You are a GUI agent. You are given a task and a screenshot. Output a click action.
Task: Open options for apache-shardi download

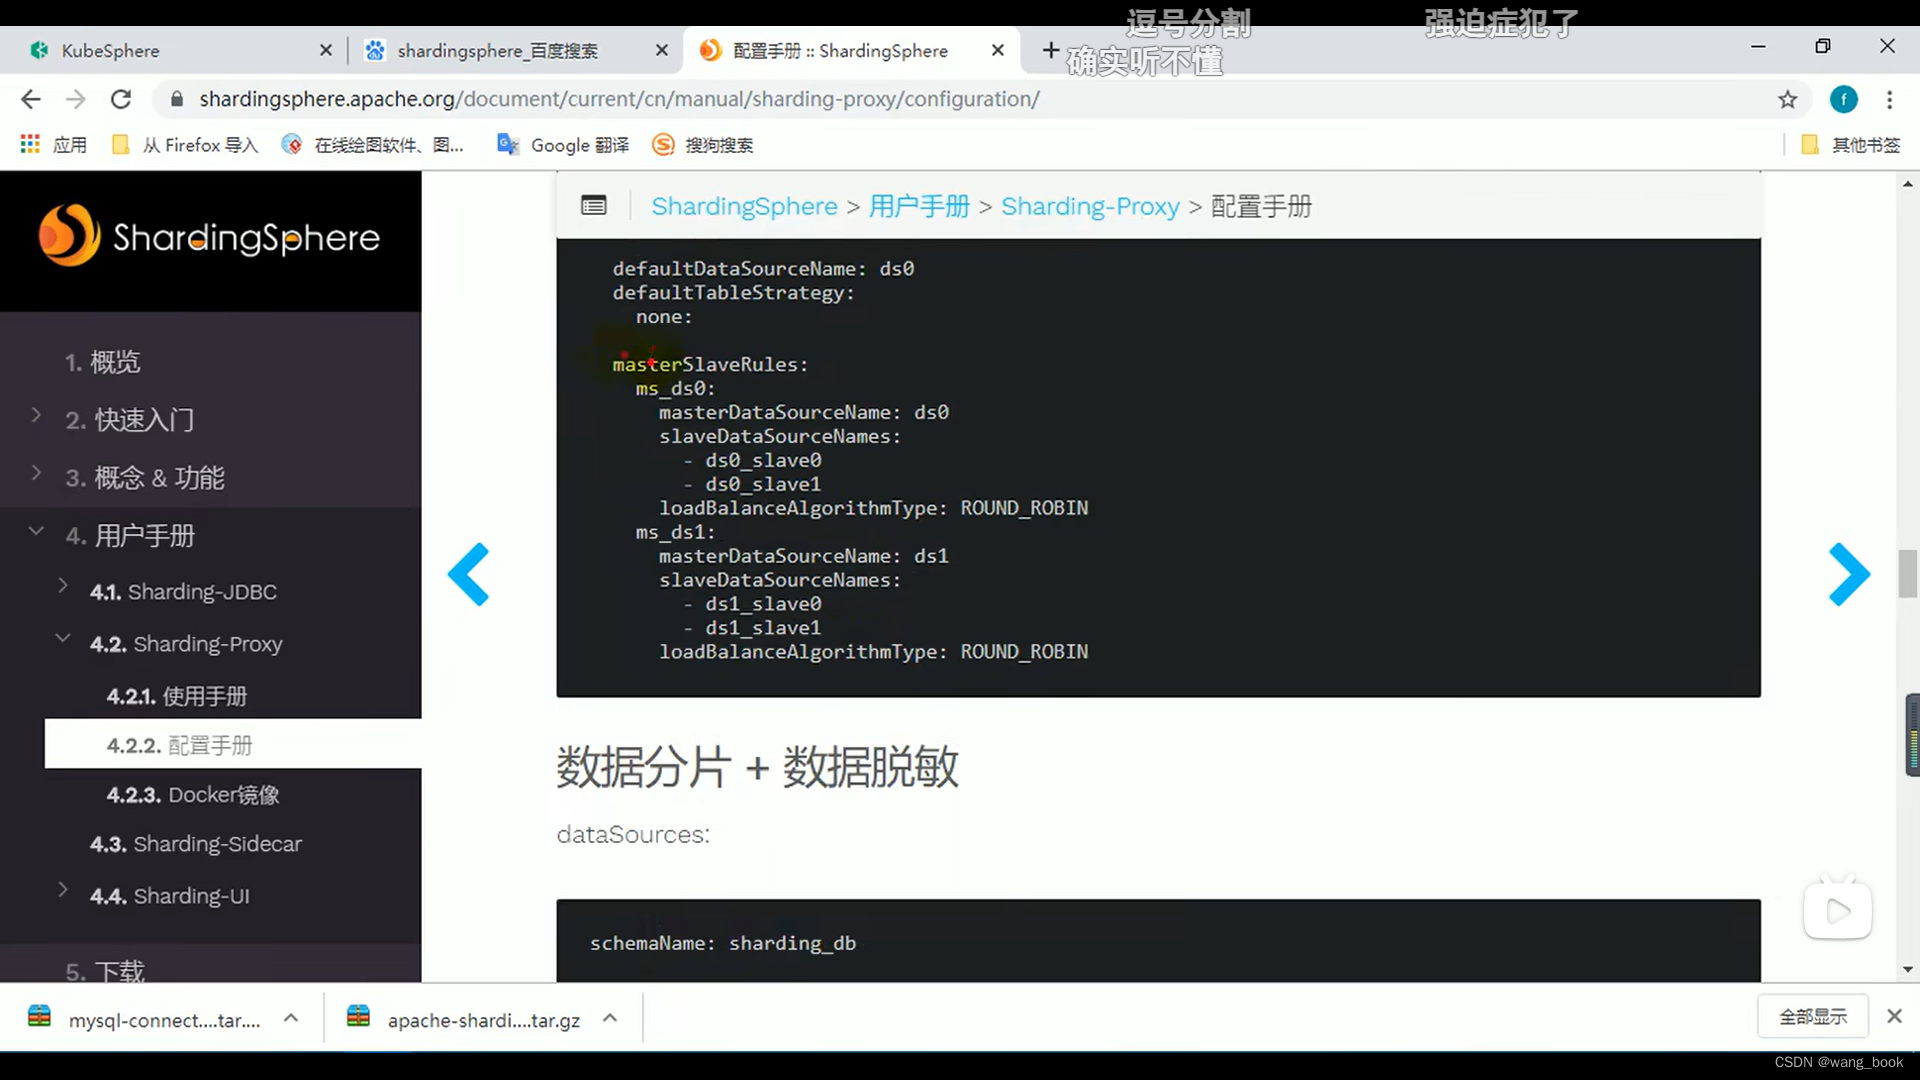(x=610, y=1018)
